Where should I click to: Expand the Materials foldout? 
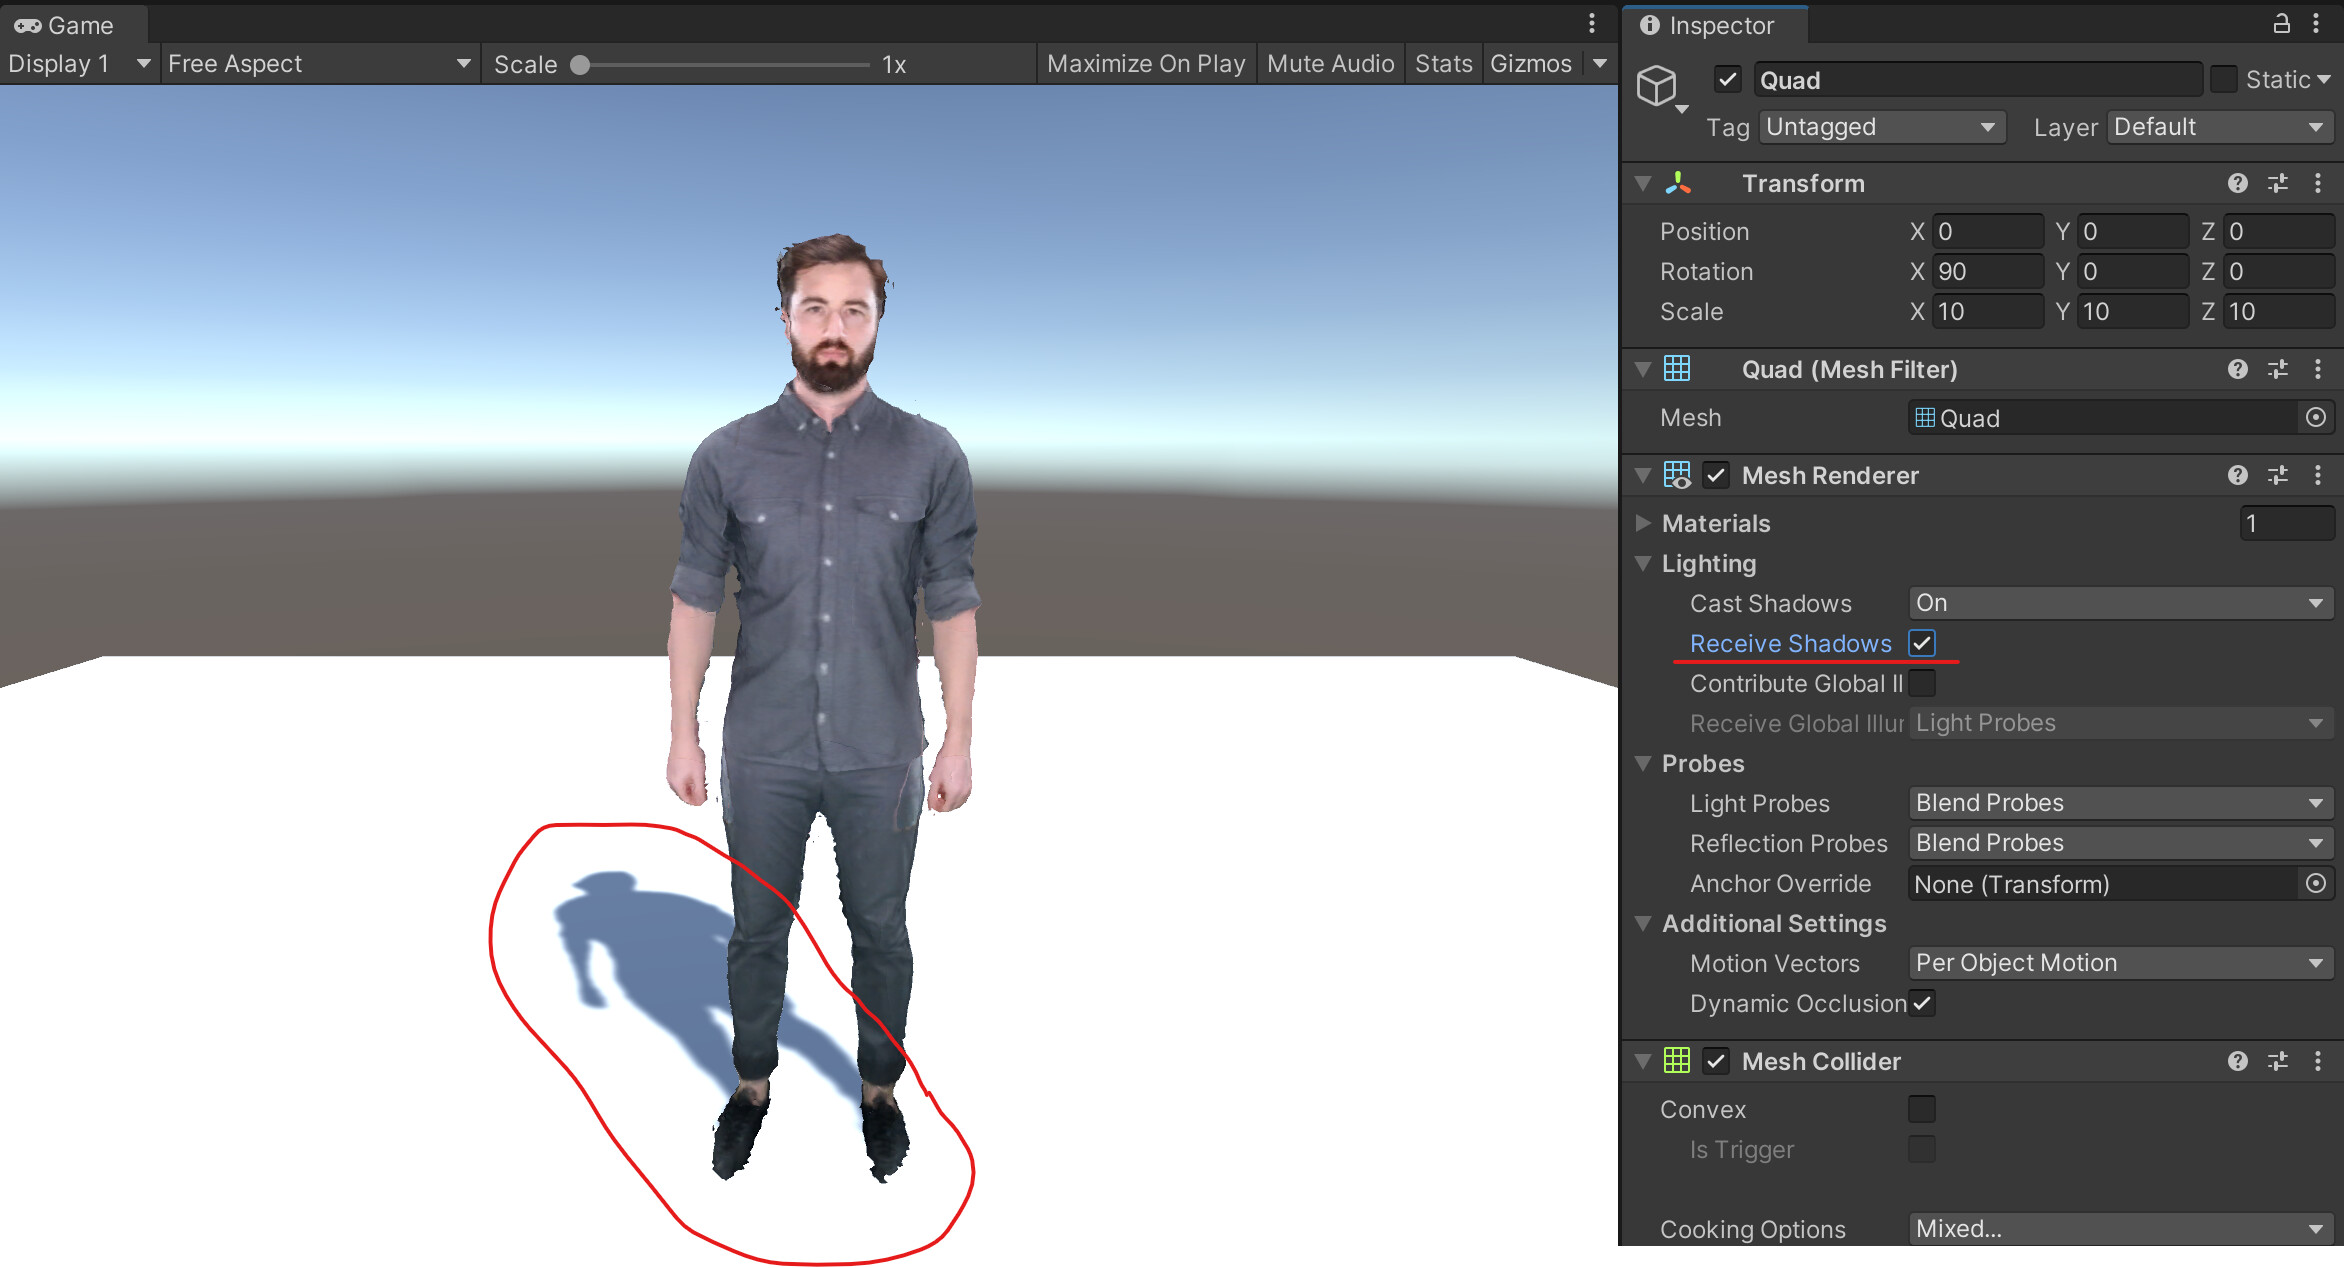(x=1643, y=523)
